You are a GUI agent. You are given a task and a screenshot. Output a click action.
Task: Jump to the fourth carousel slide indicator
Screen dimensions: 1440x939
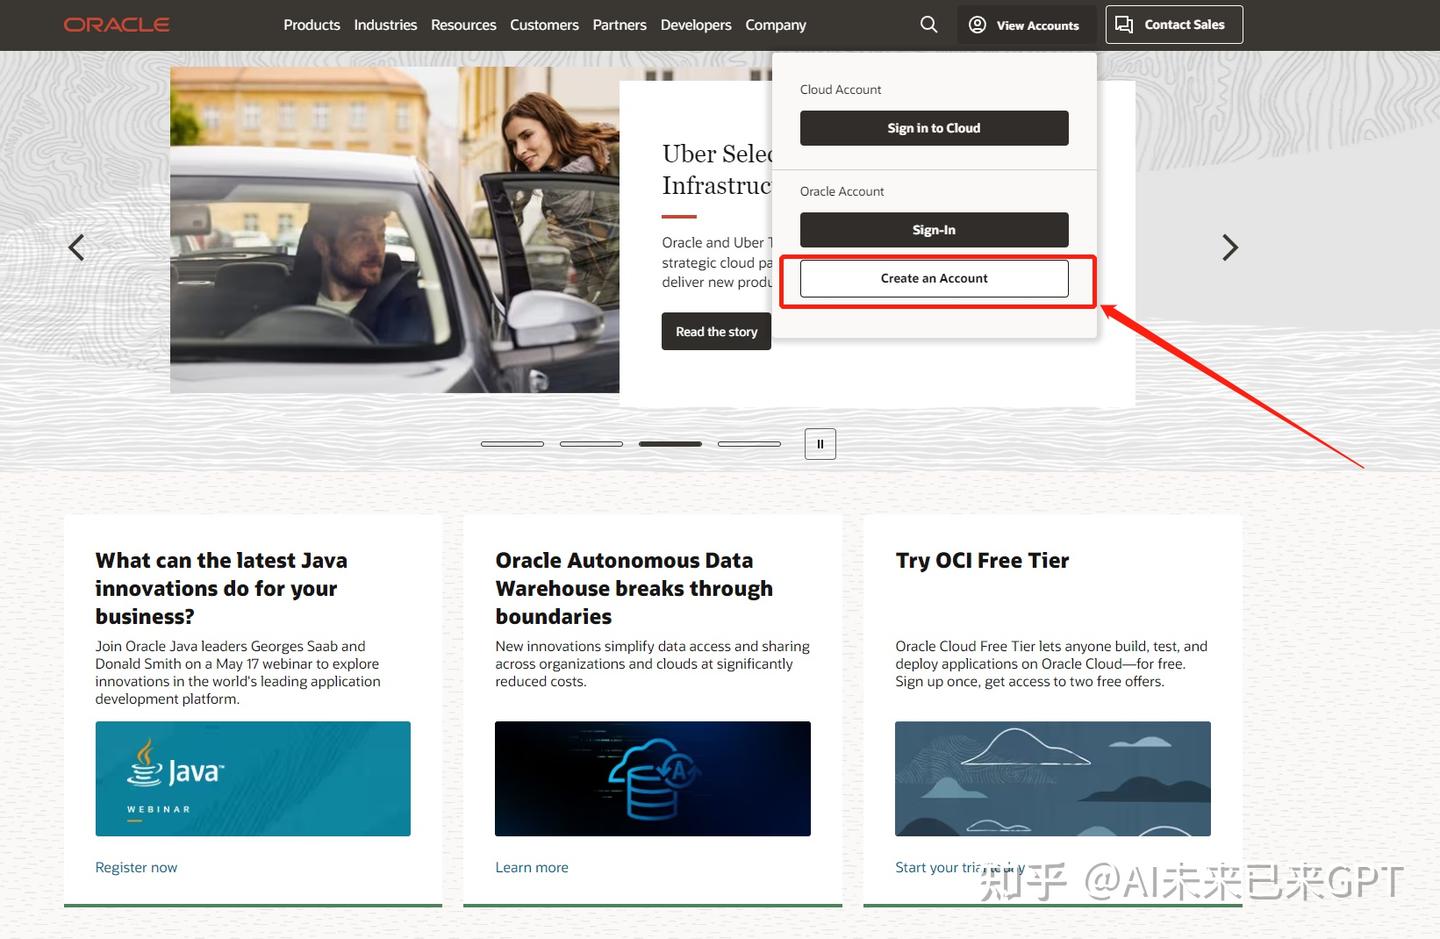click(x=749, y=444)
